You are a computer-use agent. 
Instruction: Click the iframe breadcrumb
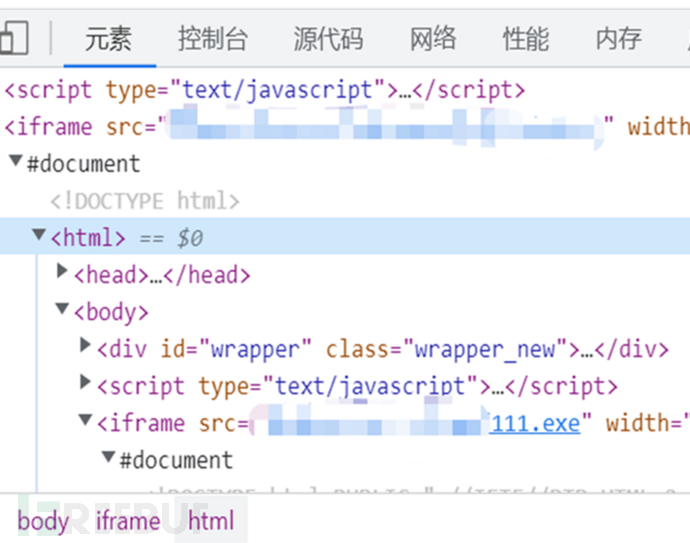tap(128, 521)
